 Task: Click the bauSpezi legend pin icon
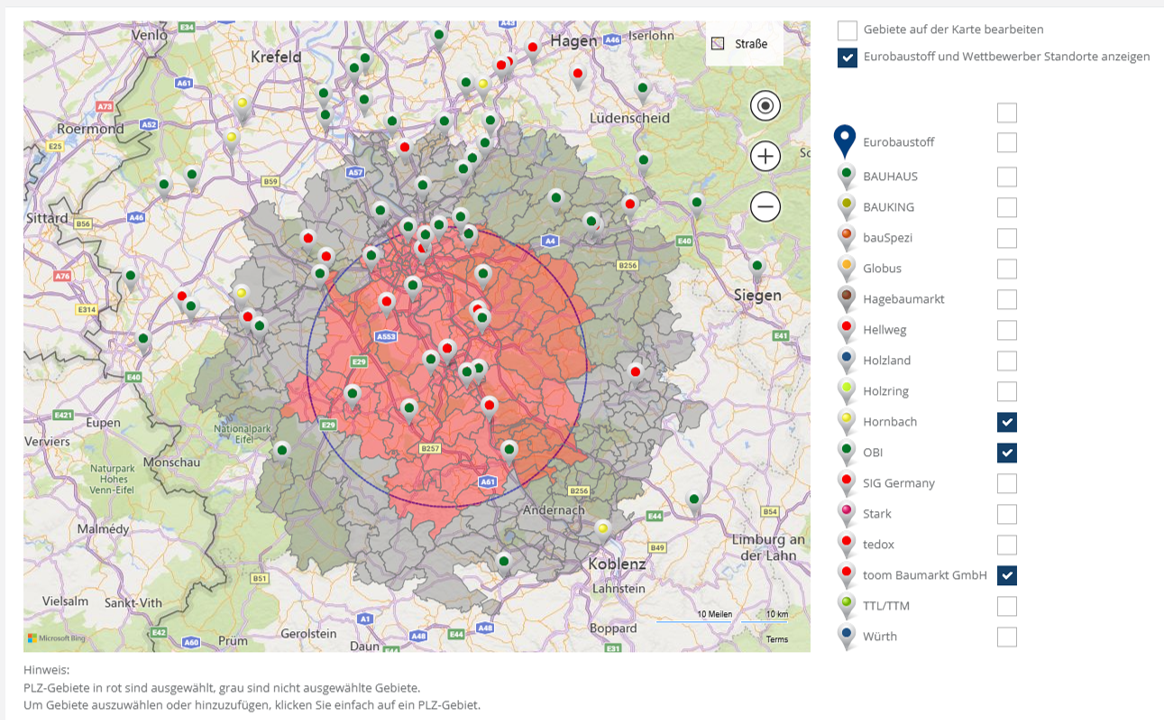click(846, 238)
